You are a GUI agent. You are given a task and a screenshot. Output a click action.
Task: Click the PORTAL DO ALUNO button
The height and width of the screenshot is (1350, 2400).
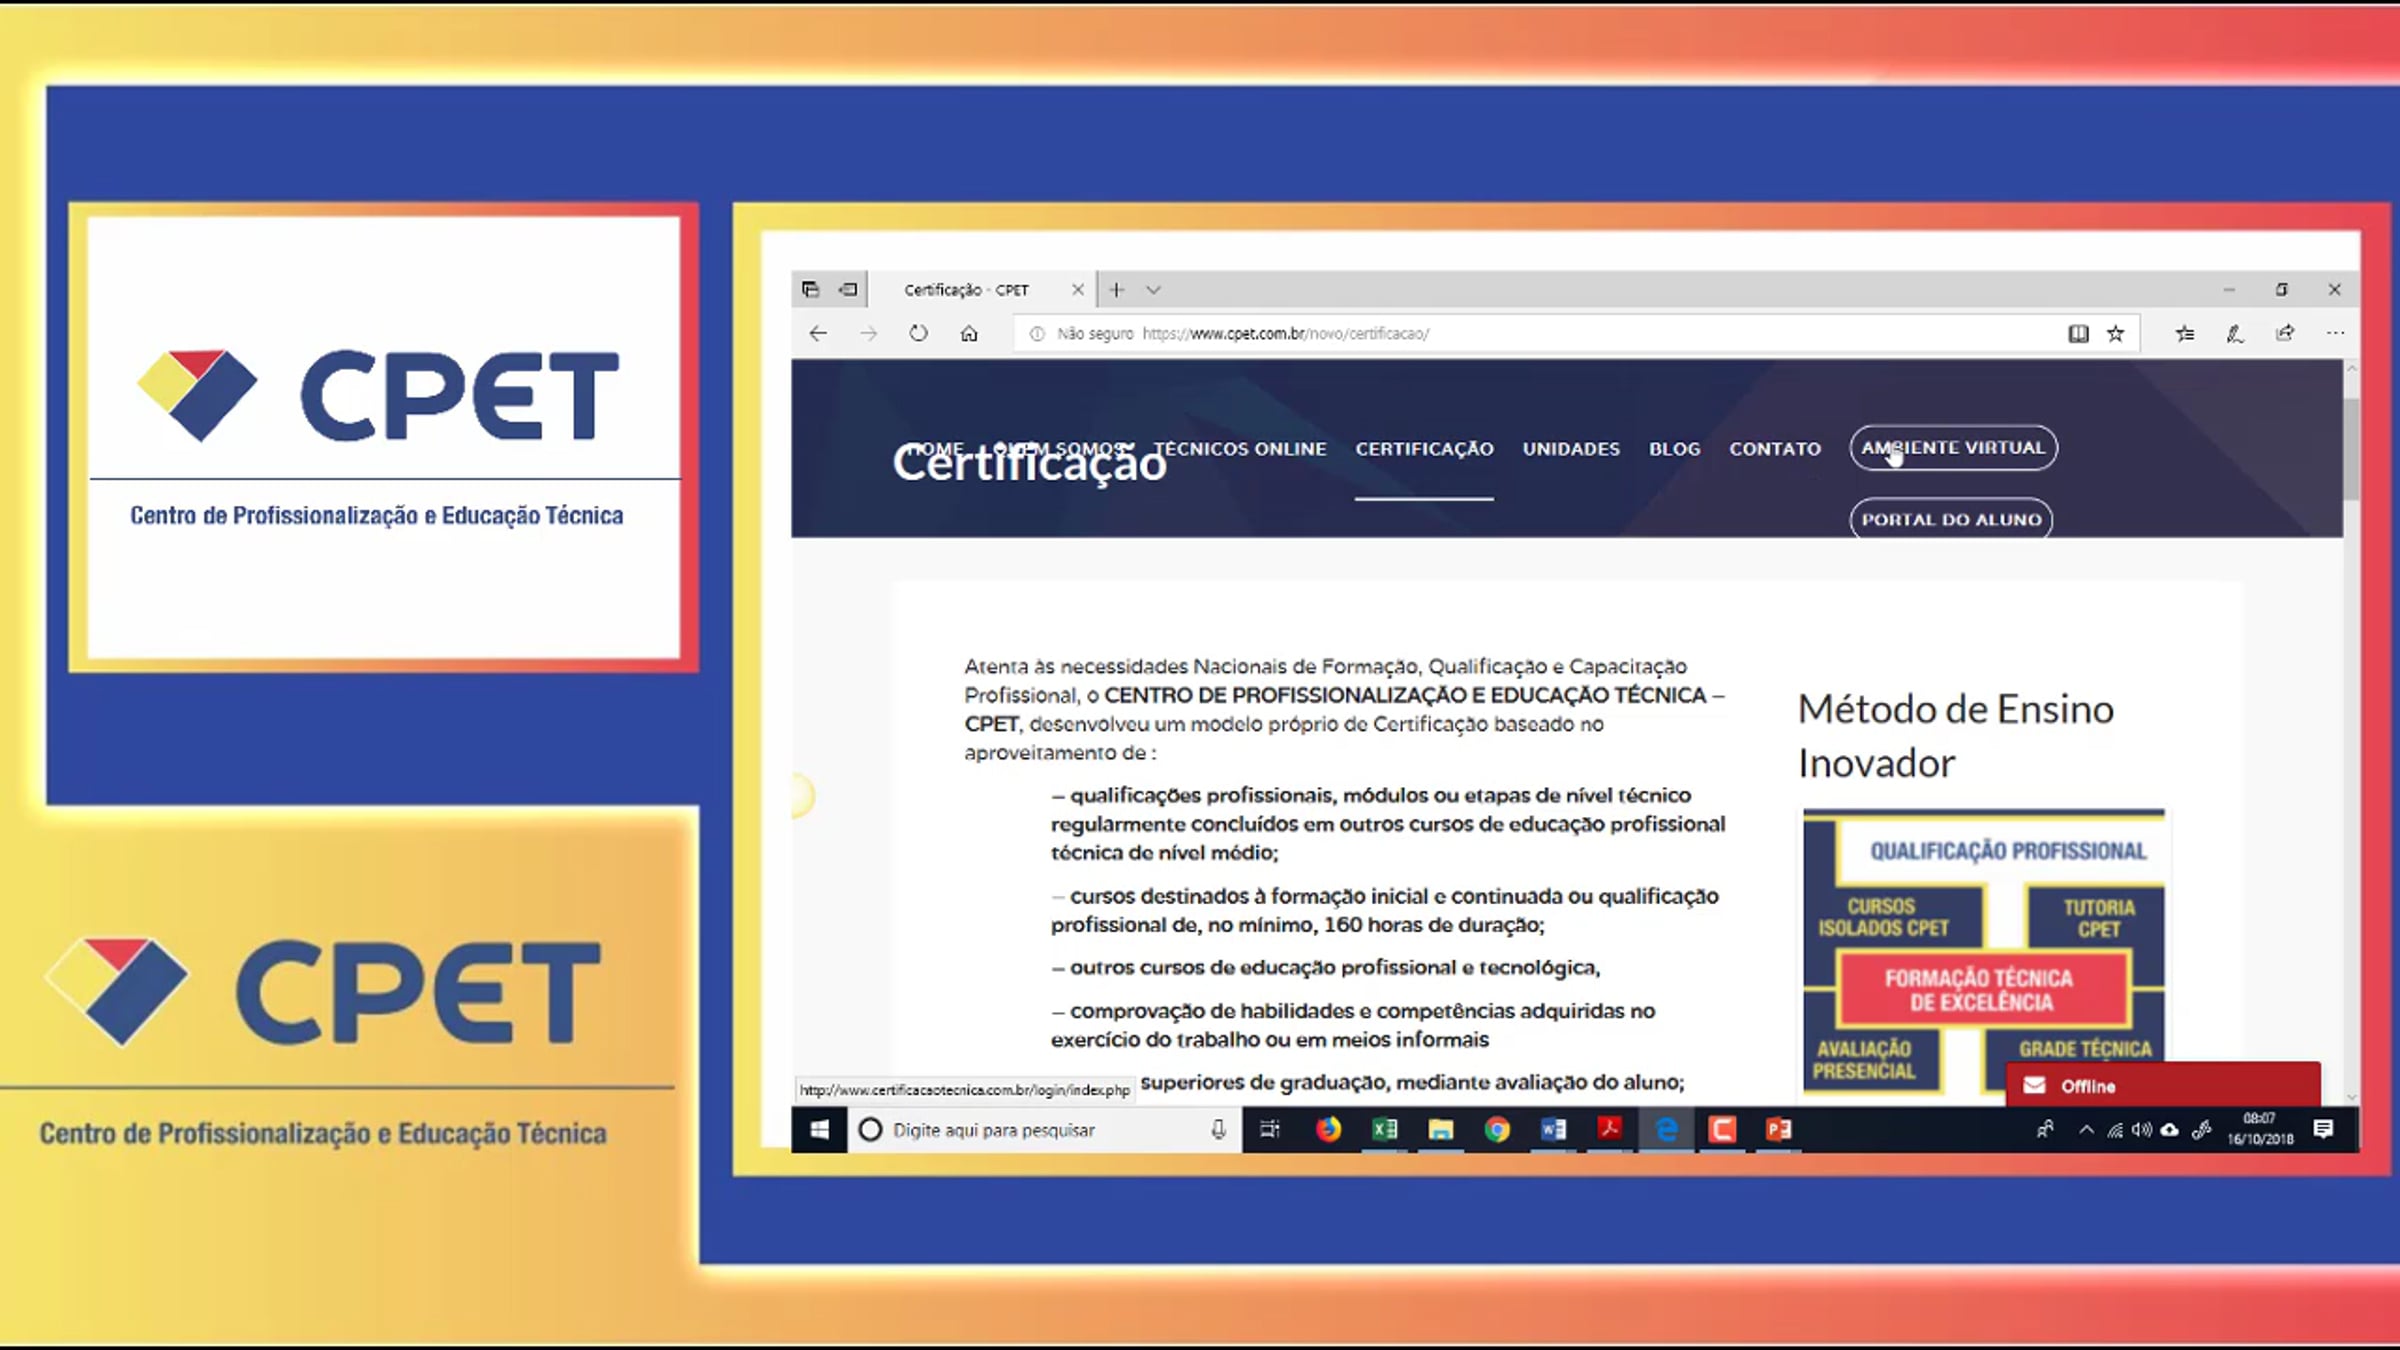pos(1951,519)
